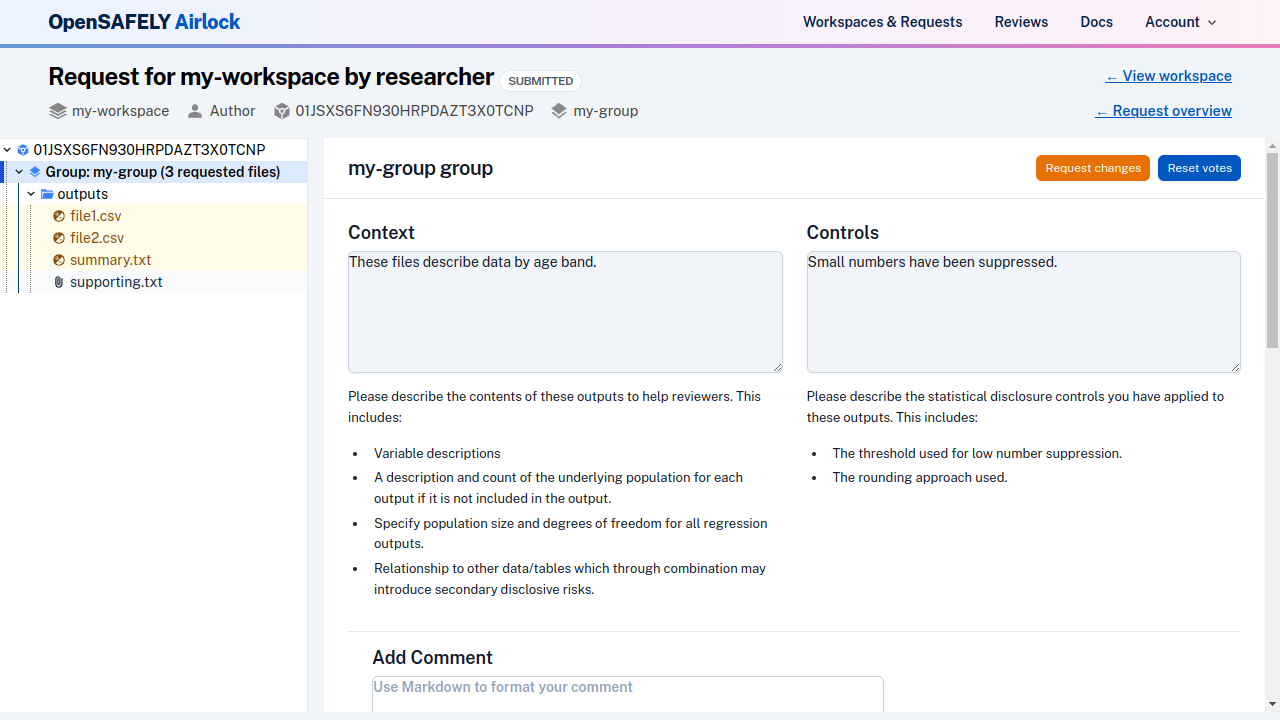Collapse the Group: my-group tree node

[18, 171]
